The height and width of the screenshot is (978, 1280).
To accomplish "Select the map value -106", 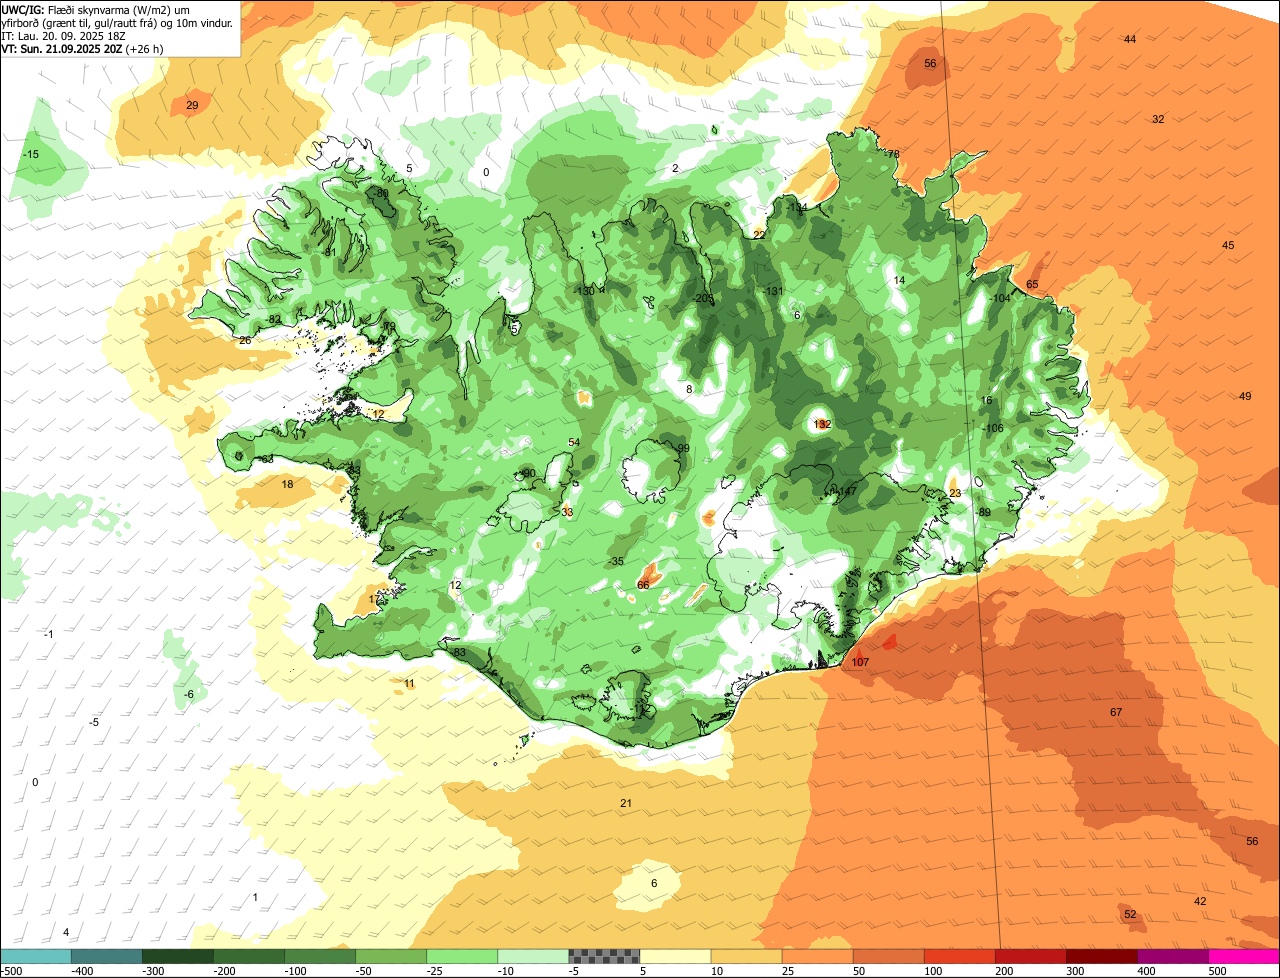I will (x=992, y=428).
